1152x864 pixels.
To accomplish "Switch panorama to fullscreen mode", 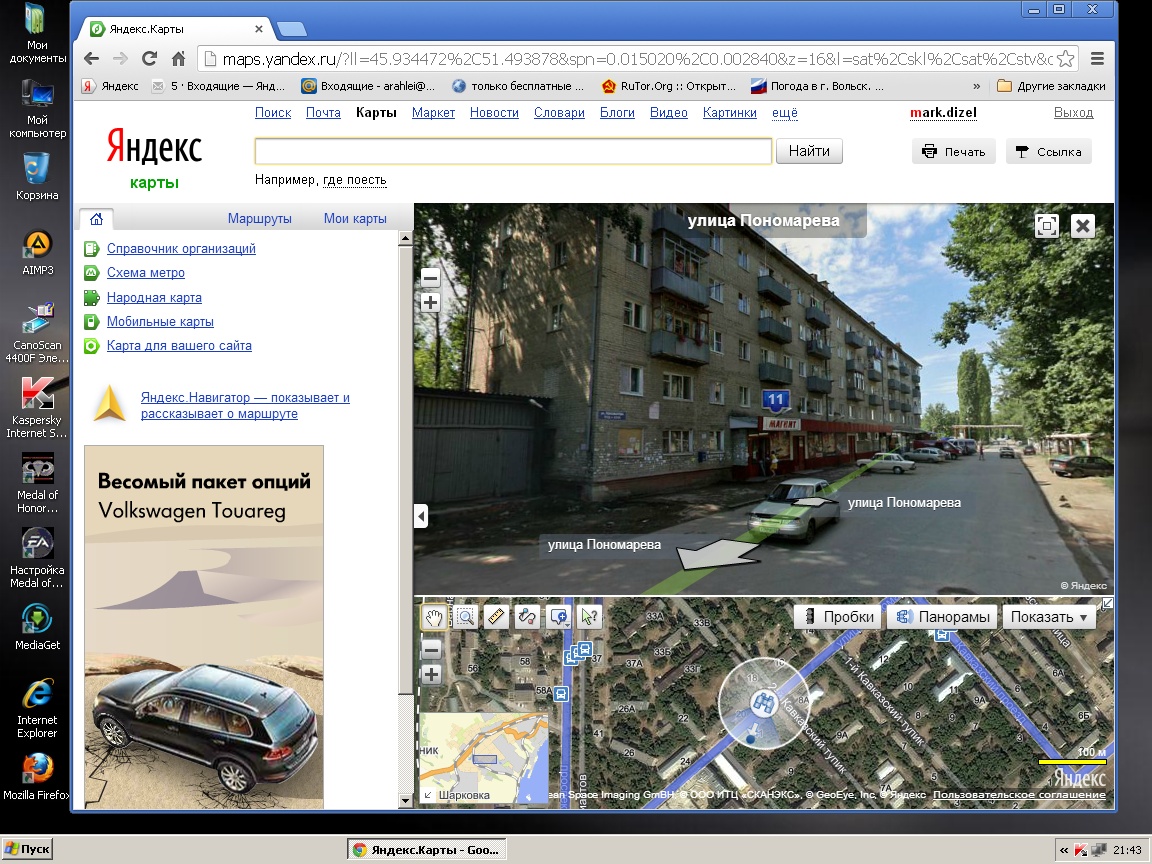I will [1046, 226].
